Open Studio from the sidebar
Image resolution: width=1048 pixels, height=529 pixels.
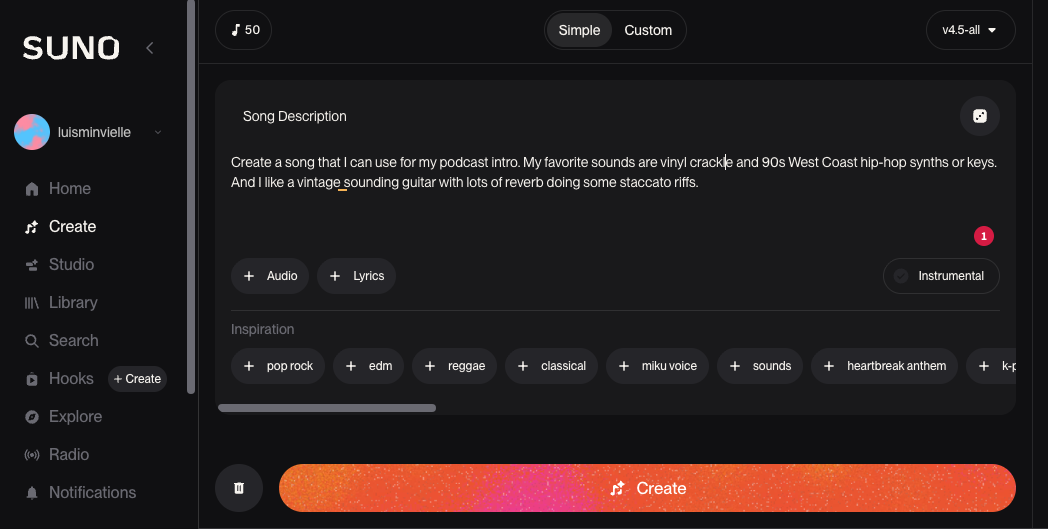pyautogui.click(x=71, y=265)
